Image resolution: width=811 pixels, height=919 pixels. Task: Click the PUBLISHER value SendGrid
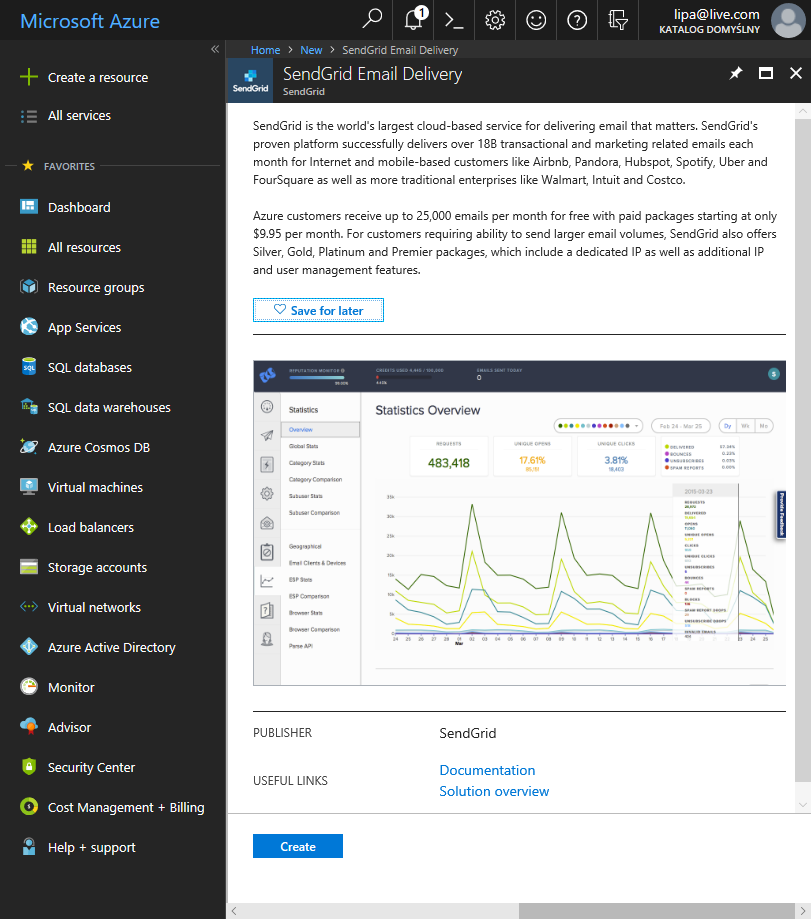(x=468, y=733)
